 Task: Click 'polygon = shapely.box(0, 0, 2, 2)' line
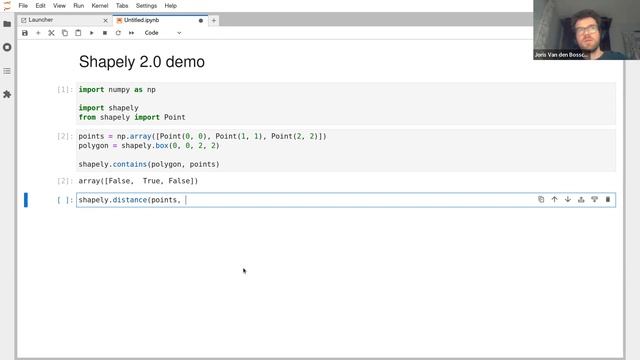click(149, 146)
